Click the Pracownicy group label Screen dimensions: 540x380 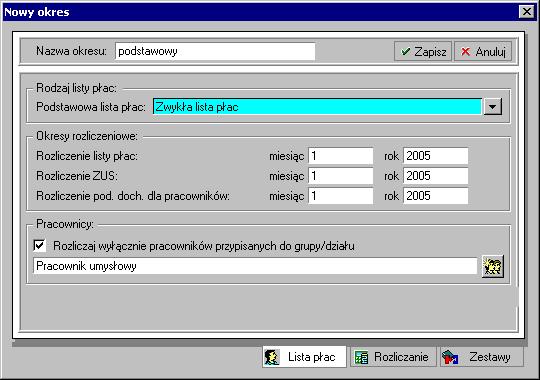pyautogui.click(x=65, y=224)
